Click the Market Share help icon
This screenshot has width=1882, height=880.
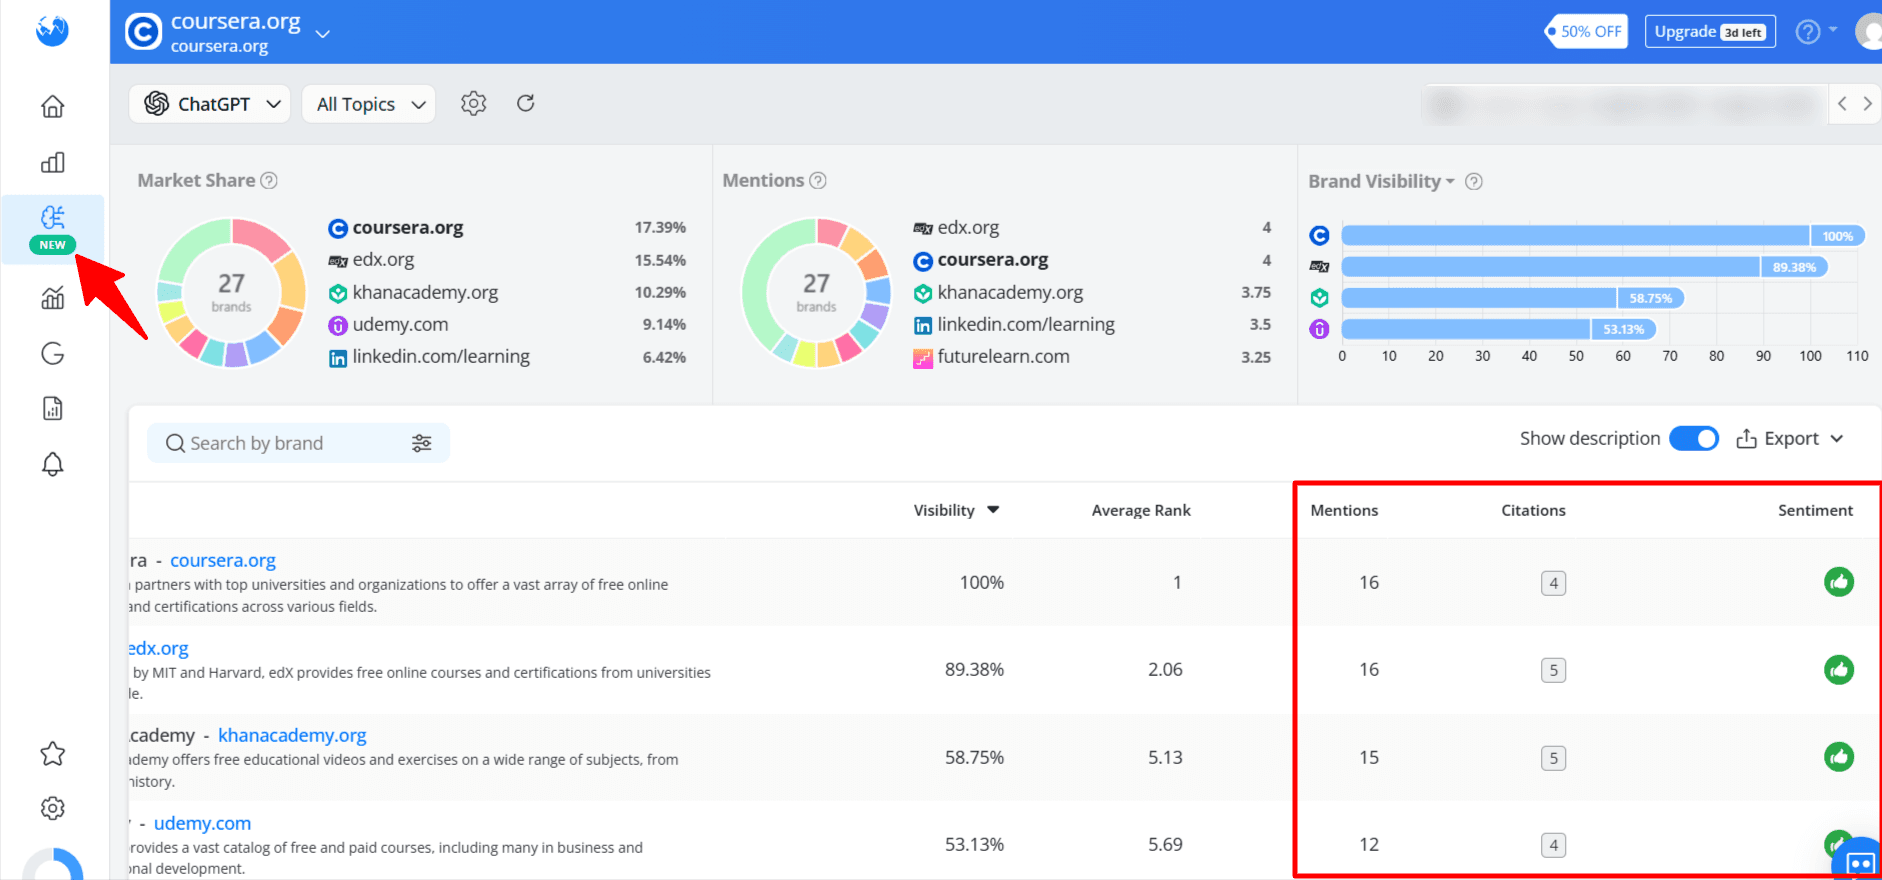pos(269,181)
